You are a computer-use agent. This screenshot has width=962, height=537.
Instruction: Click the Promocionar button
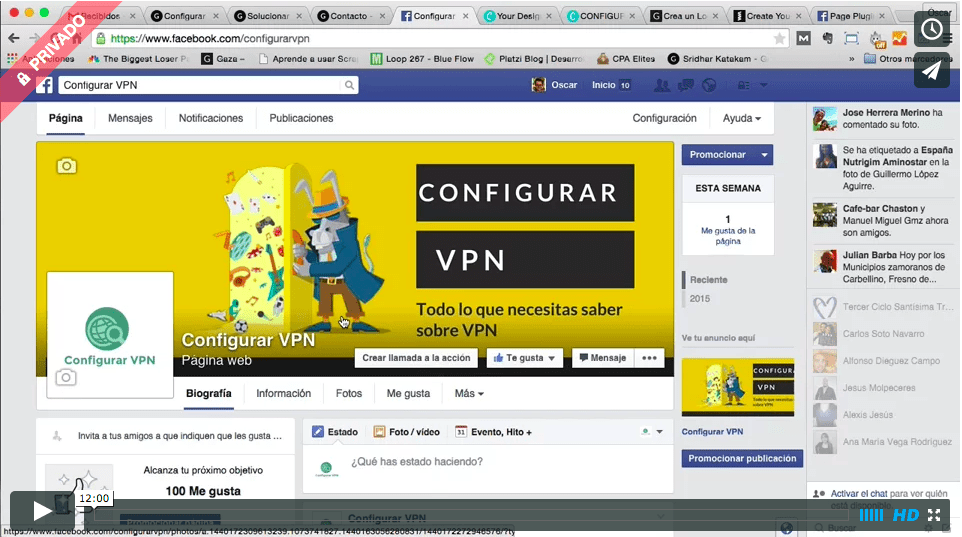[x=718, y=155]
